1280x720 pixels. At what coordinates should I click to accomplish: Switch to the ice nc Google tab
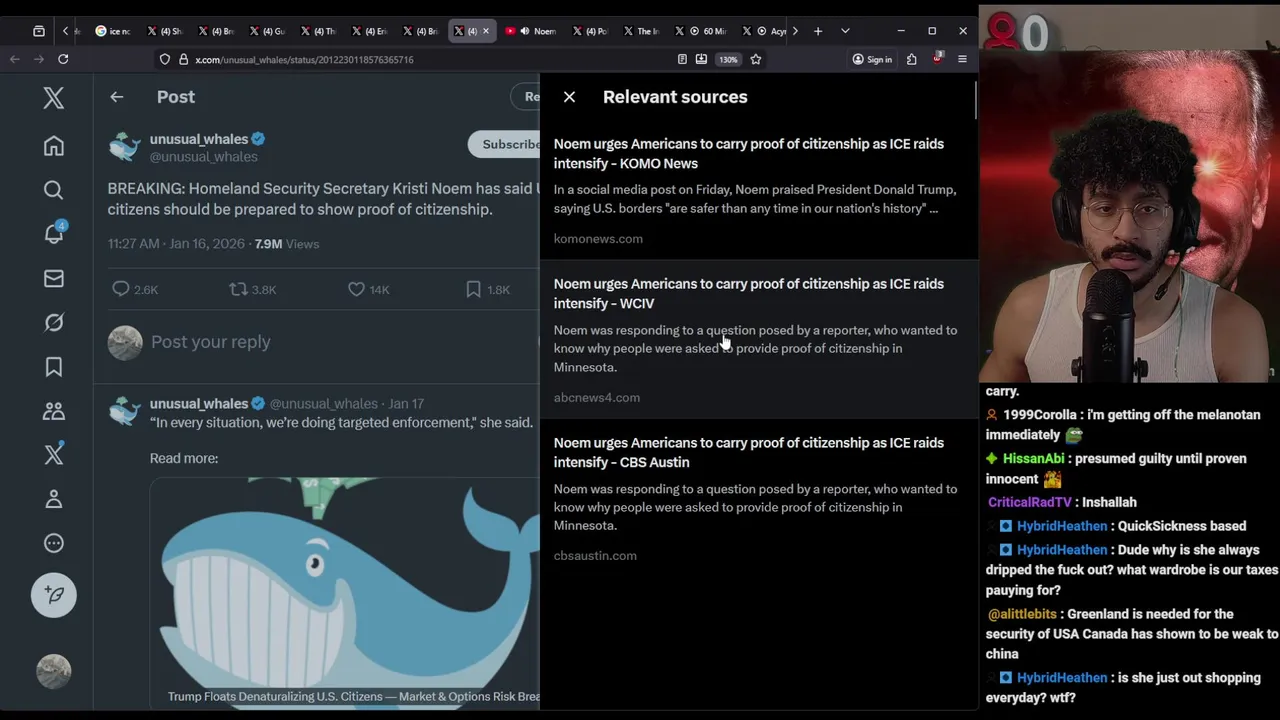pos(114,31)
